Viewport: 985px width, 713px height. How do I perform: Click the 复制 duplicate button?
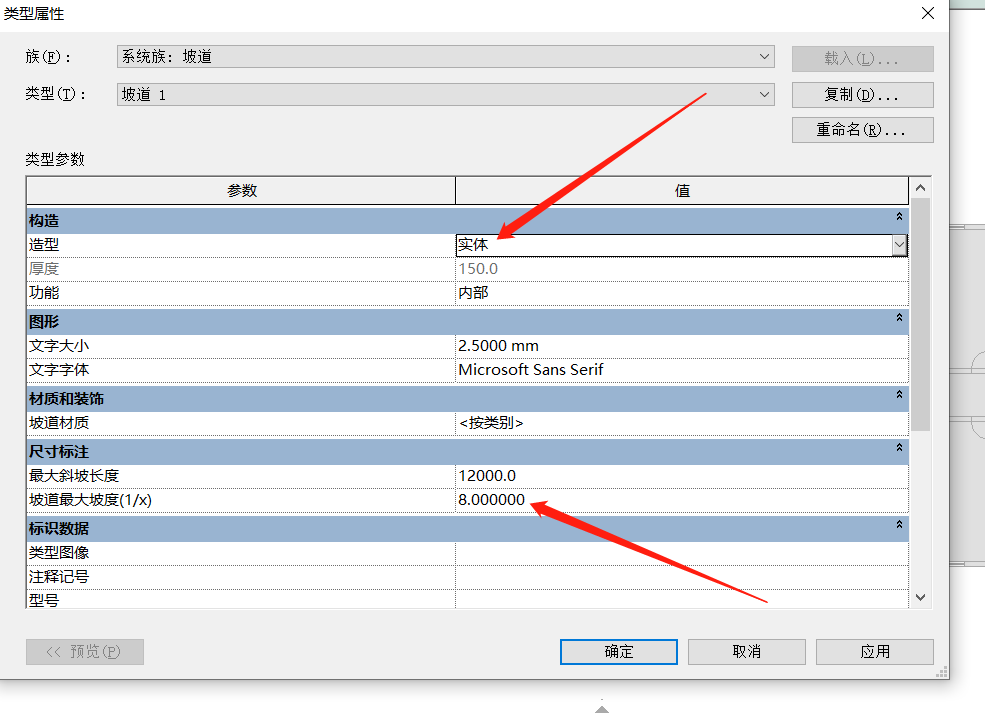(862, 95)
